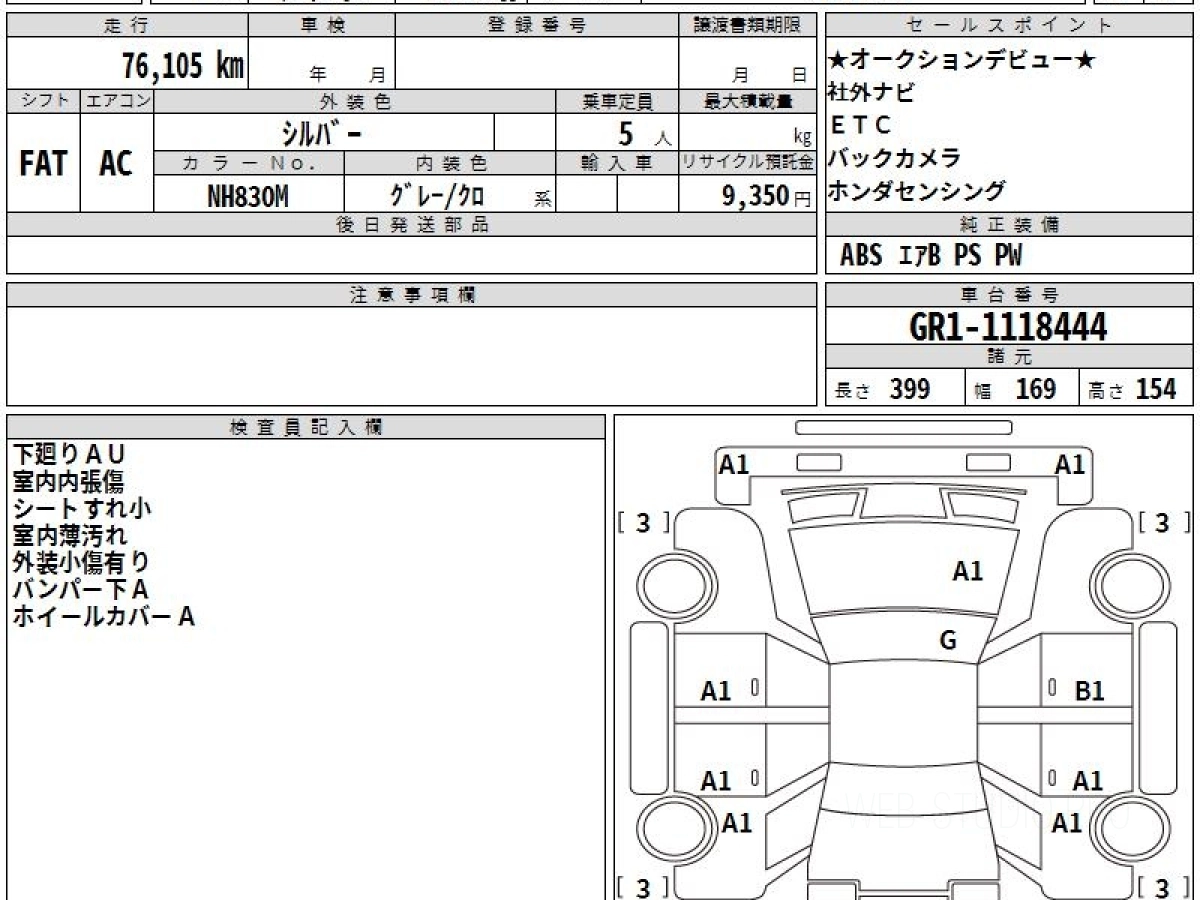Select the 検査員記入欄 header

(306, 427)
